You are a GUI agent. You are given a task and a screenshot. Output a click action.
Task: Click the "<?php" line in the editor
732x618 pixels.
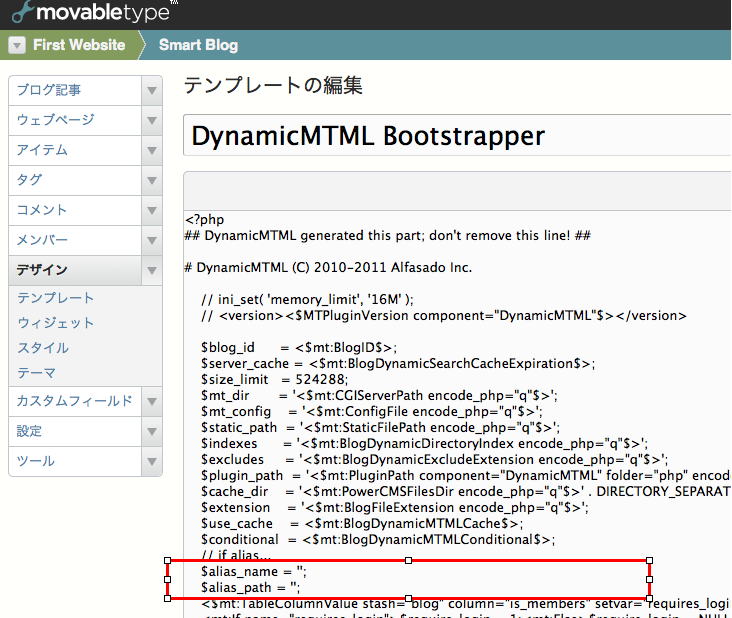coord(204,219)
